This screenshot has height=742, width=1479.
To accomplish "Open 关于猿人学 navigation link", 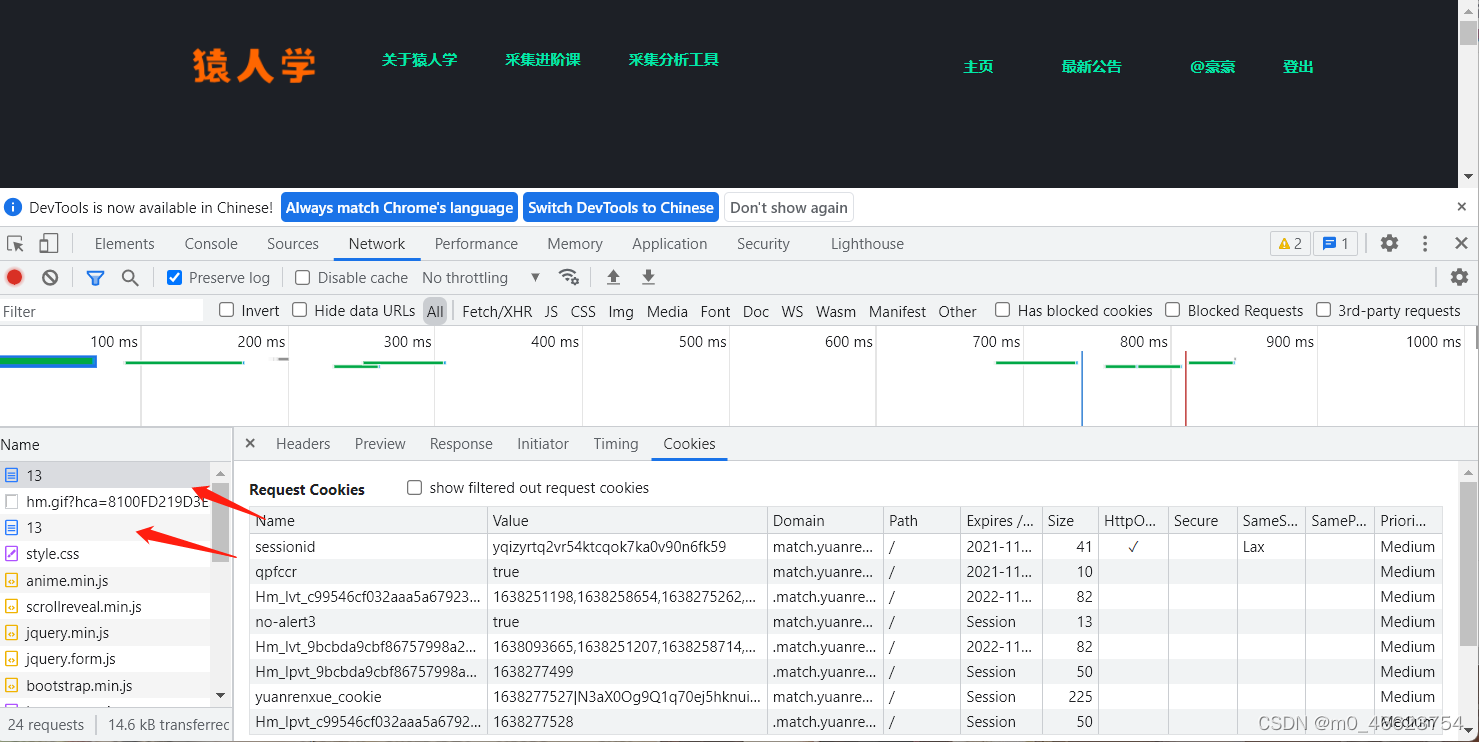I will 419,60.
